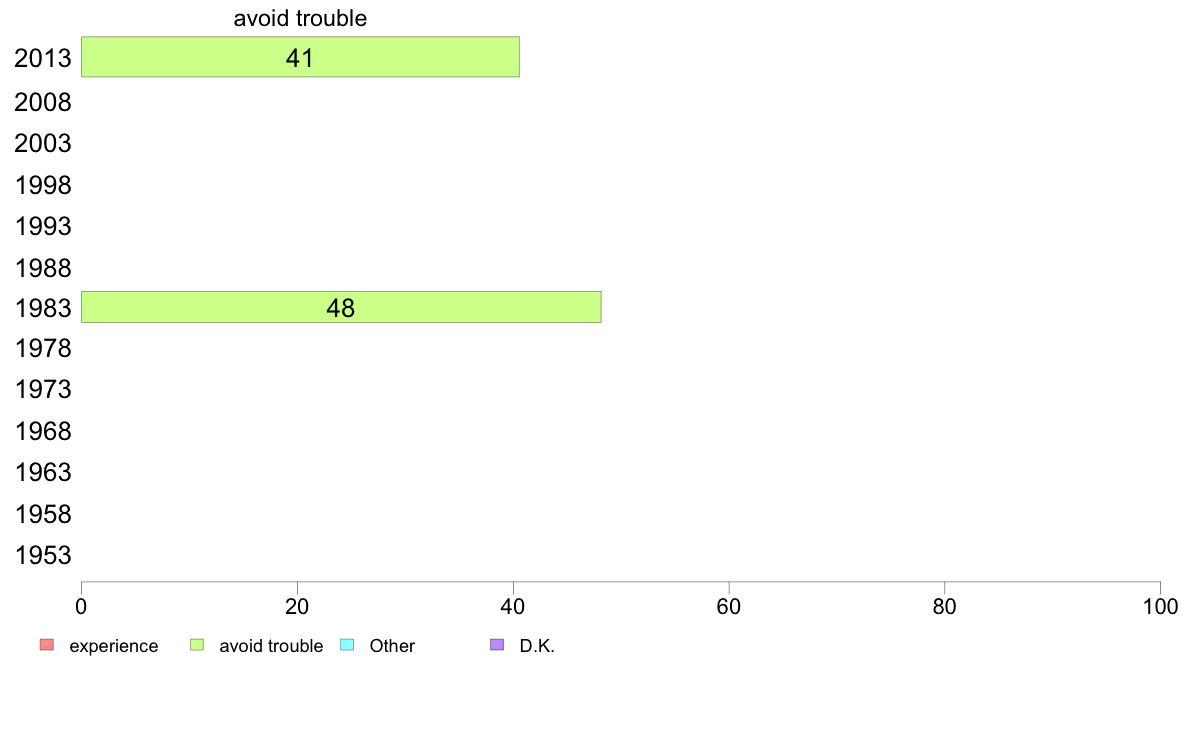Click the 60 tick label on x-axis

pos(729,606)
